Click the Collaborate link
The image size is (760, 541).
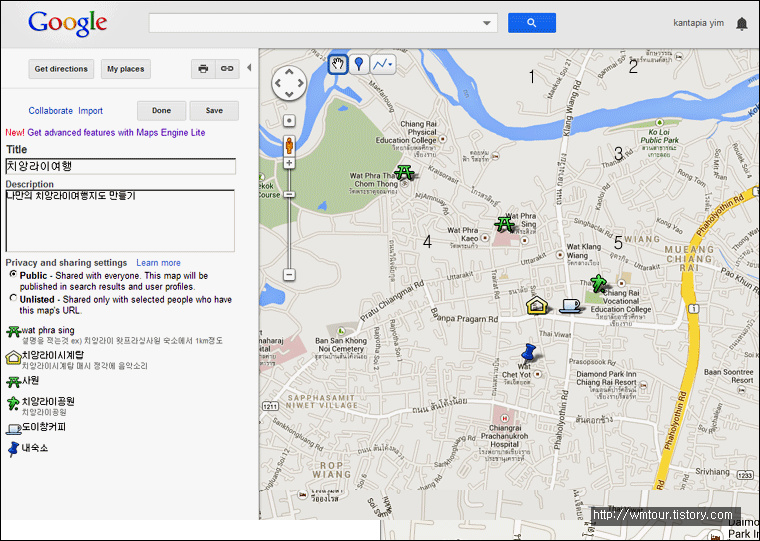pos(50,111)
